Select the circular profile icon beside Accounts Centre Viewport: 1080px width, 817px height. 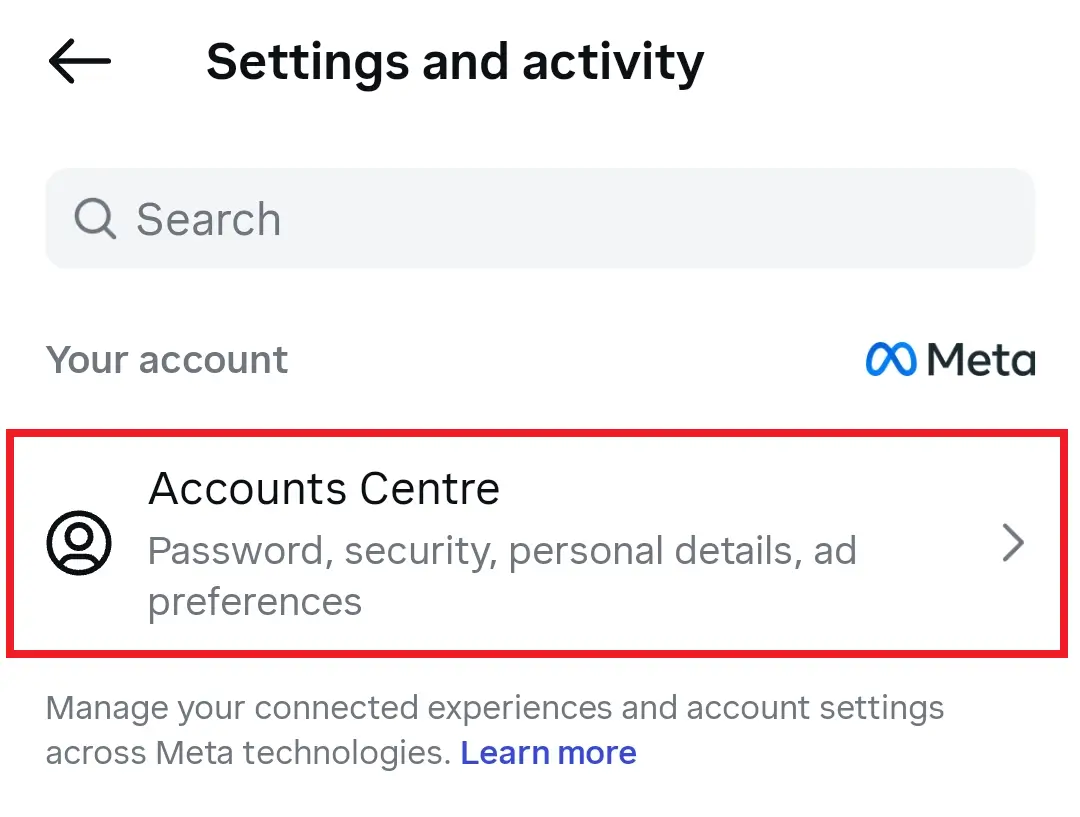[80, 543]
